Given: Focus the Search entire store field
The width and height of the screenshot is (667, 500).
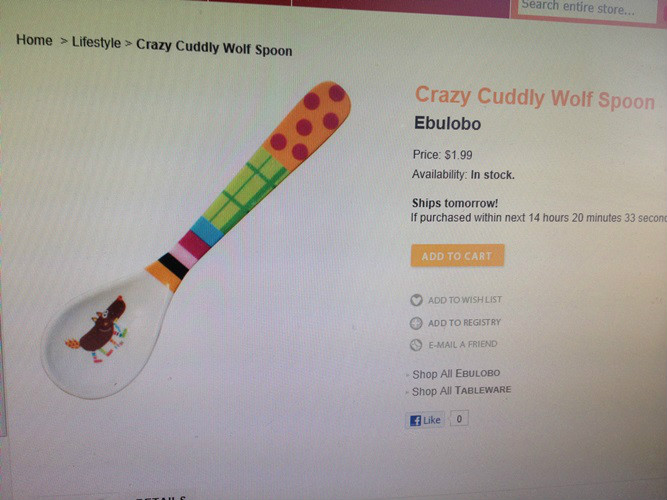Looking at the screenshot, I should click(587, 9).
